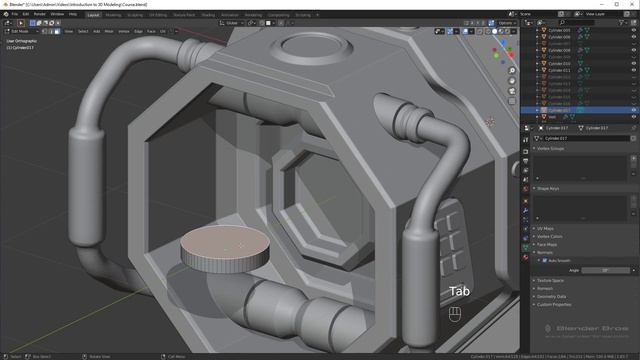
Task: Open the Material properties tab icon
Action: (526, 258)
